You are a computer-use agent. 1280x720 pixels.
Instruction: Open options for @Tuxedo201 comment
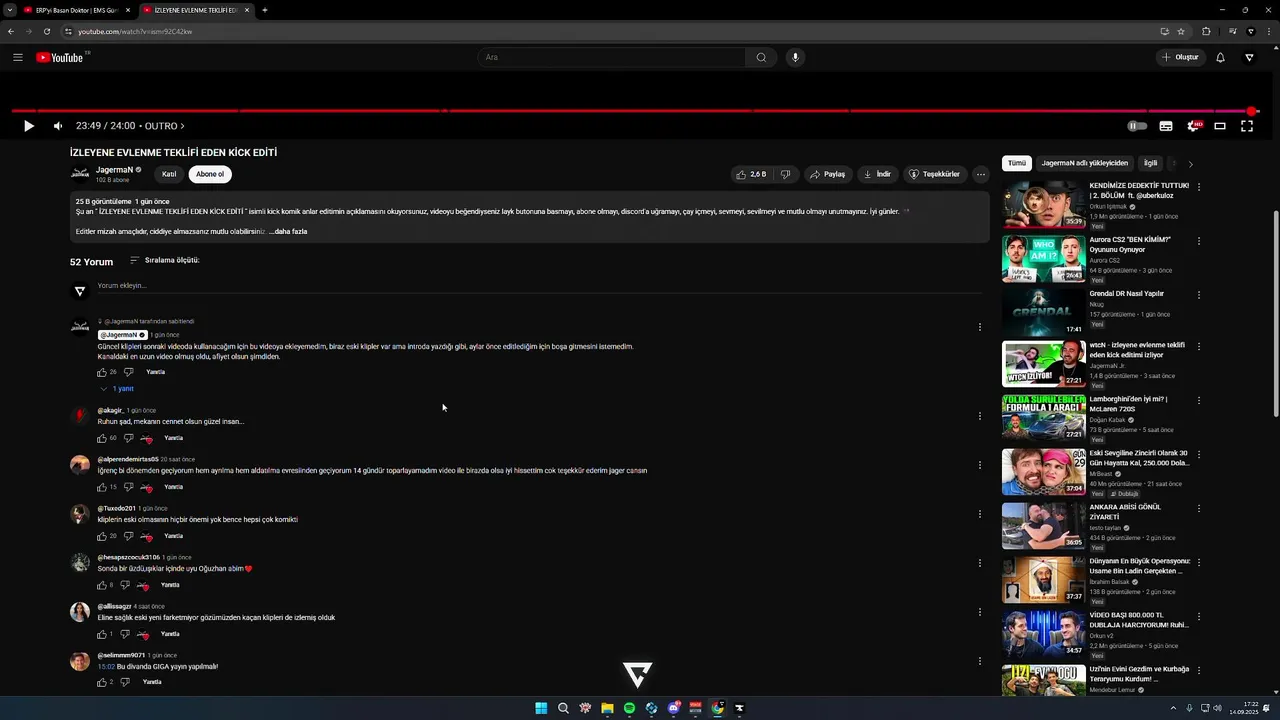(x=979, y=514)
